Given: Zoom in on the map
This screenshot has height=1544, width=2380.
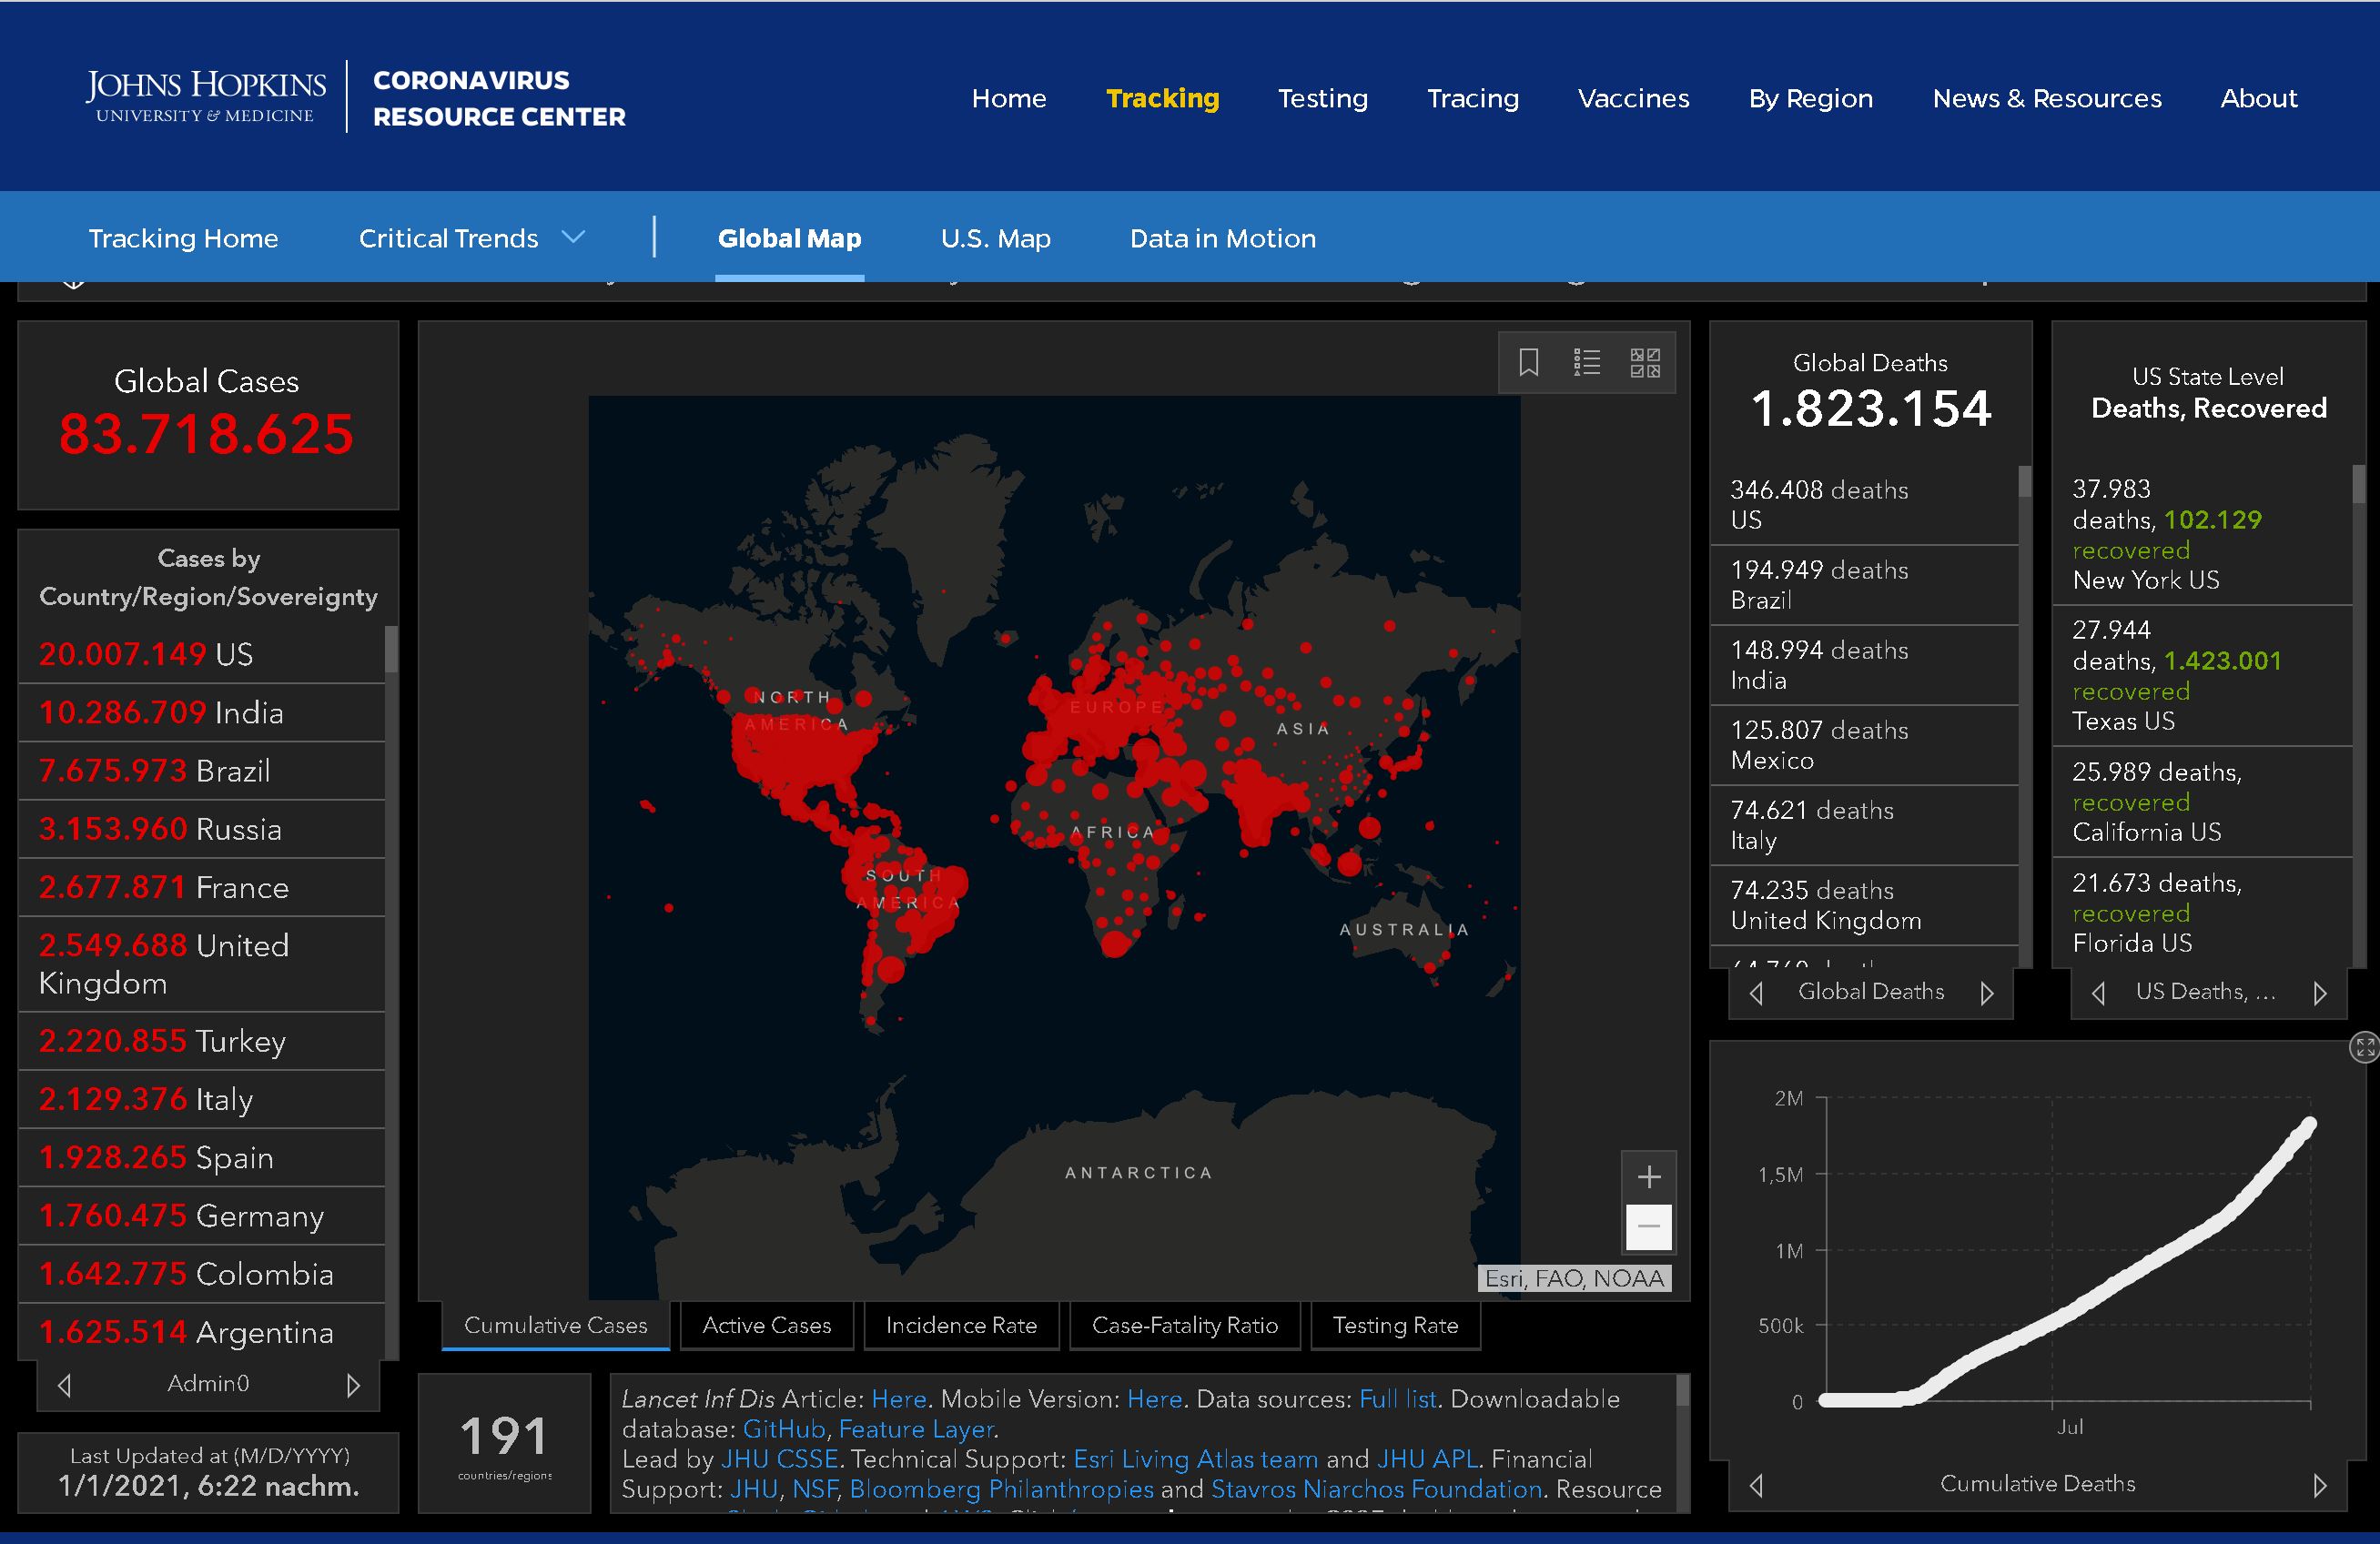Looking at the screenshot, I should (1649, 1177).
